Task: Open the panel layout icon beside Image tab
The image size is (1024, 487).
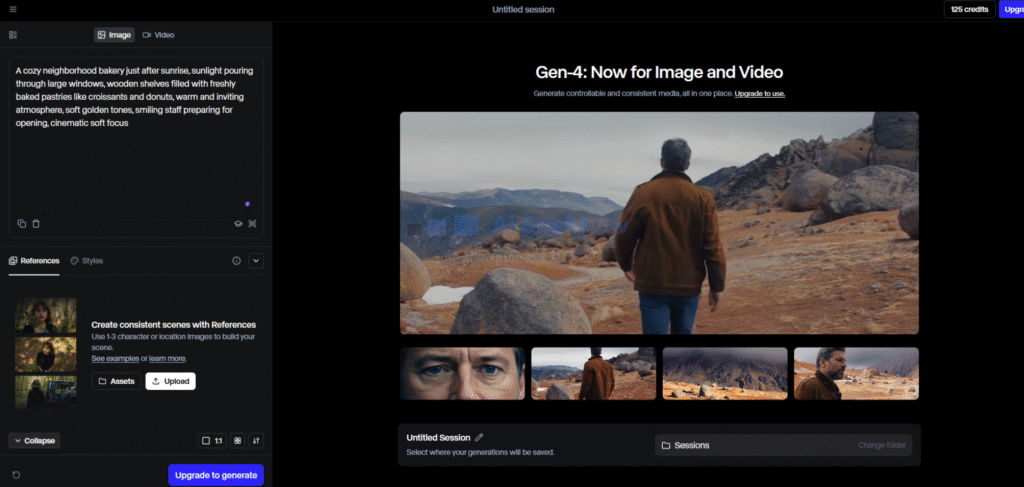Action: [x=13, y=35]
